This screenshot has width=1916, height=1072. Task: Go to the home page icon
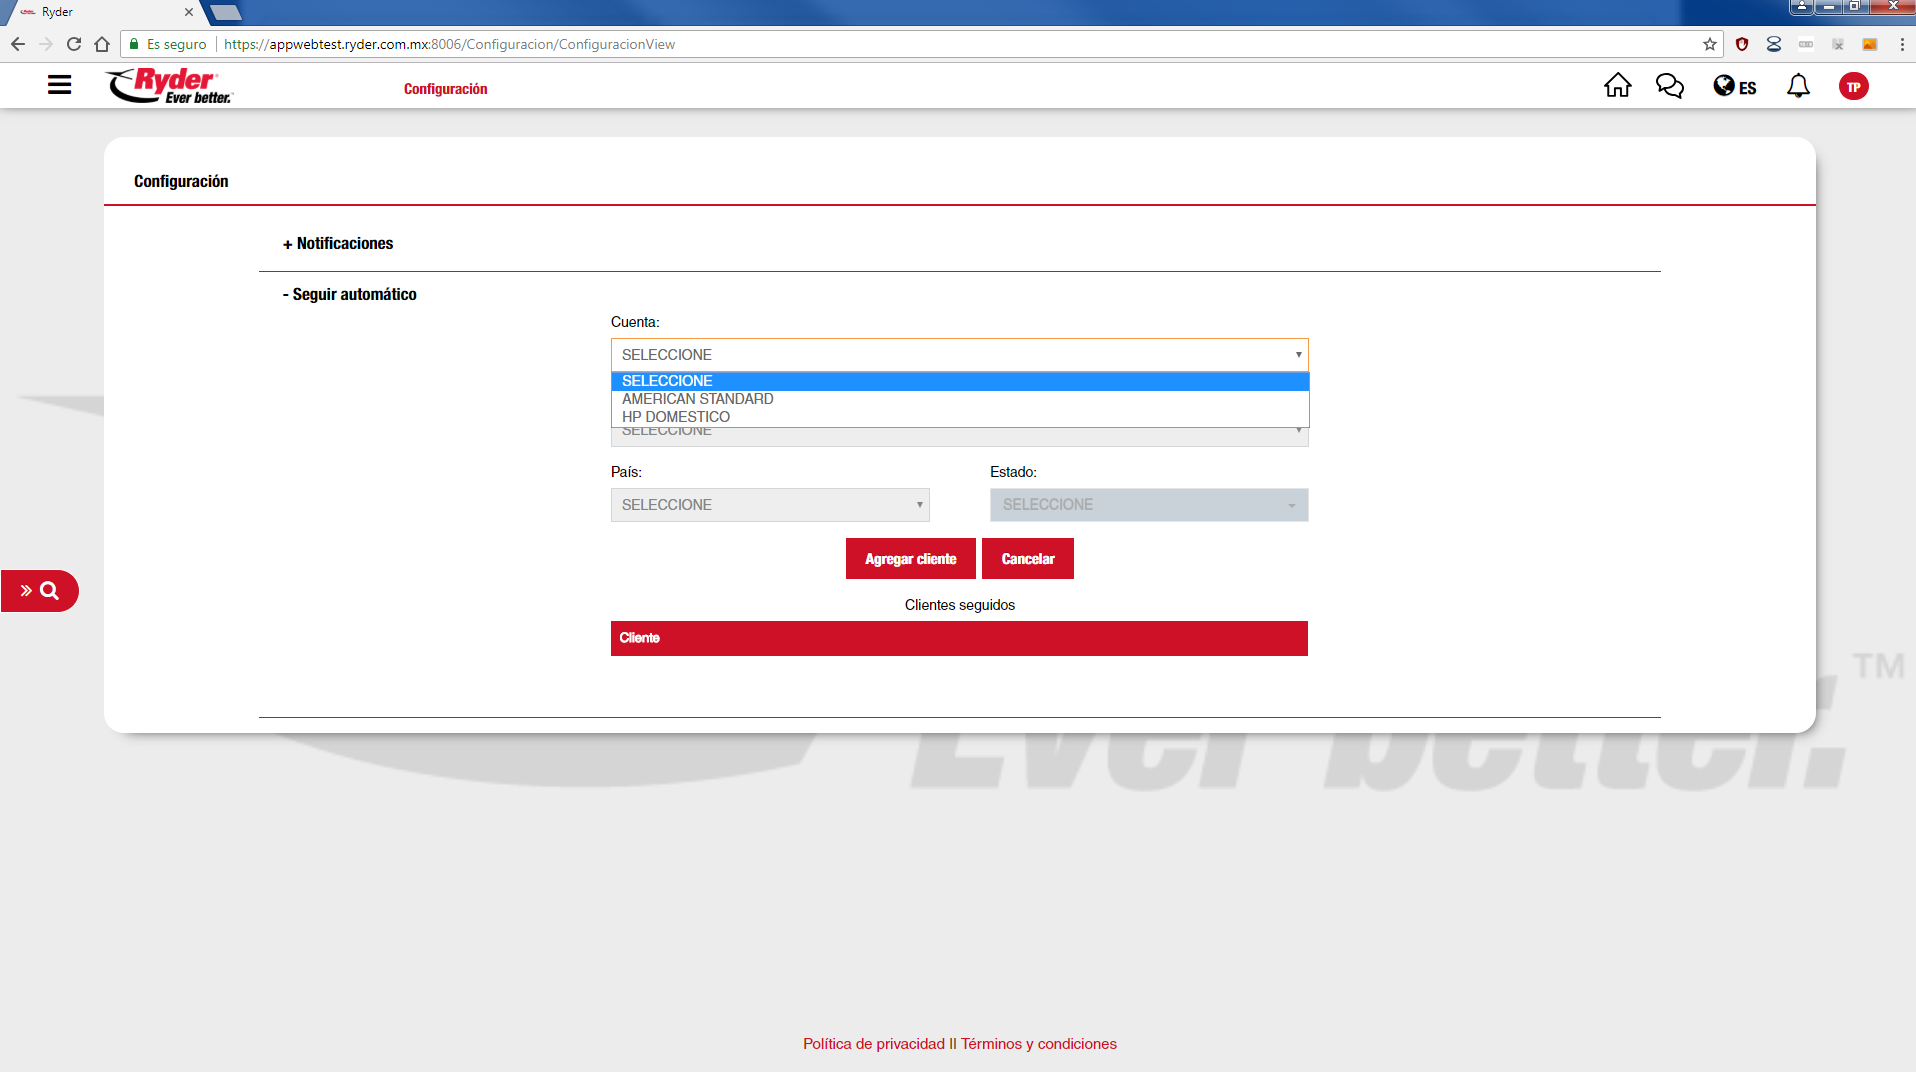[x=1617, y=86]
